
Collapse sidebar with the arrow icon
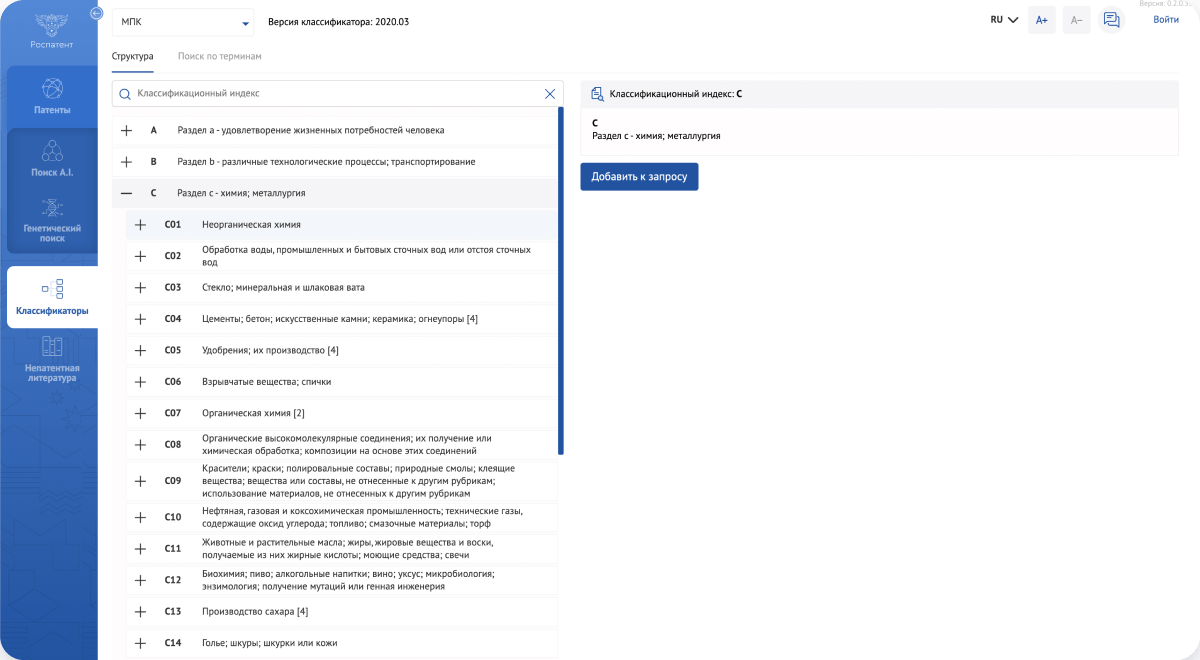coord(96,13)
